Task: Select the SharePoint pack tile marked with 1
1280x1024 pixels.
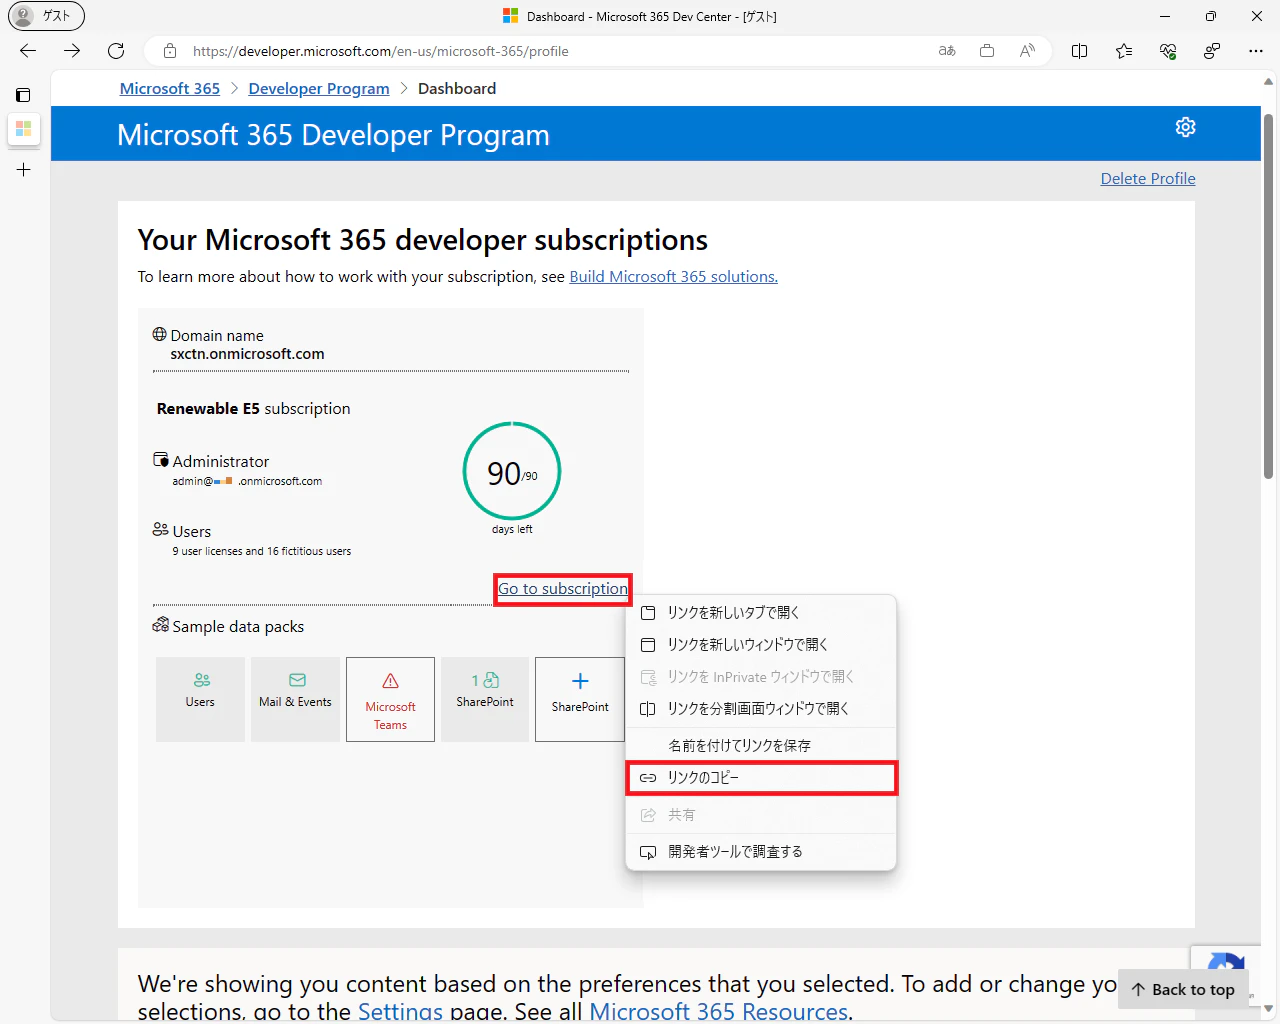Action: pos(485,699)
